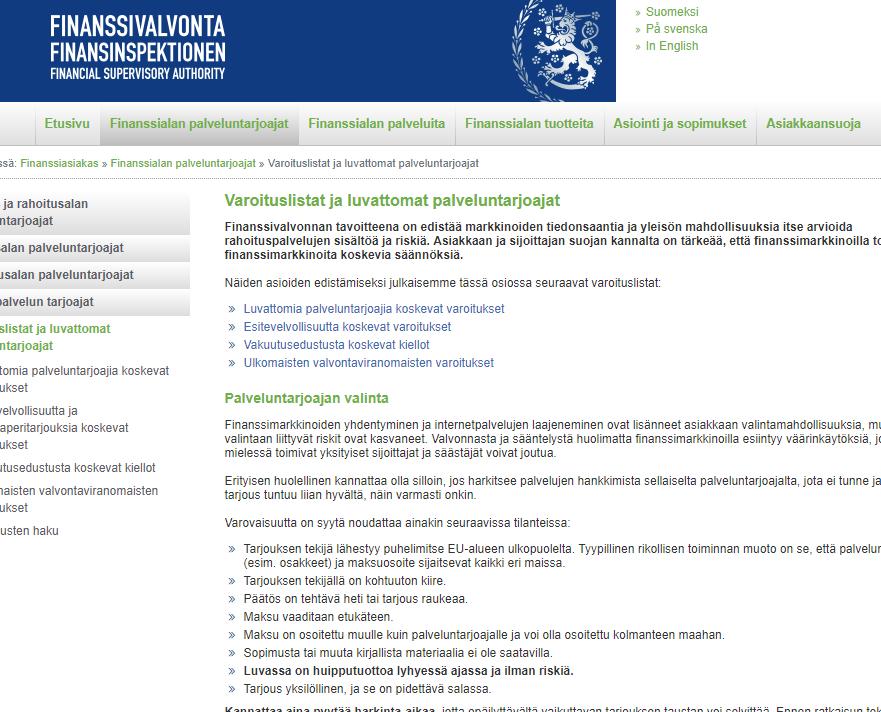Open Luvattomia palveluntarjoajia koskevat varoitukset link

(374, 309)
